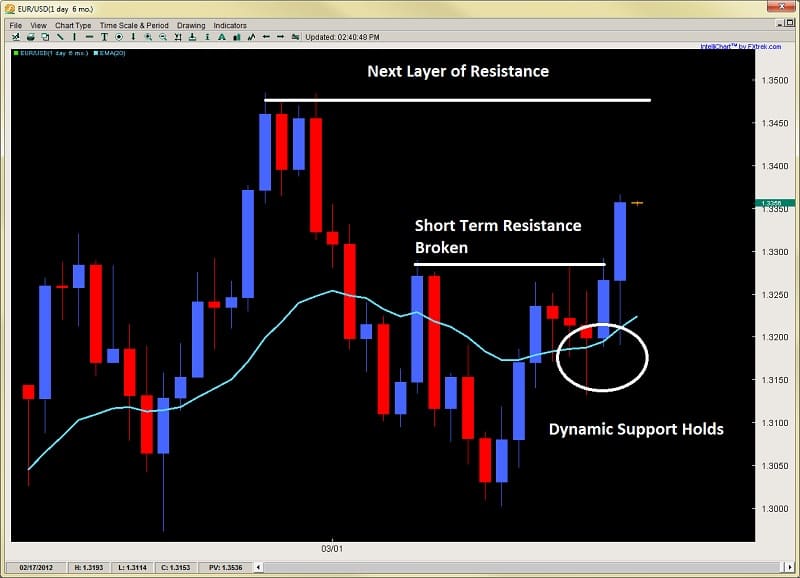Select the diagonal trend line tool
Image resolution: width=800 pixels, height=578 pixels.
point(60,37)
